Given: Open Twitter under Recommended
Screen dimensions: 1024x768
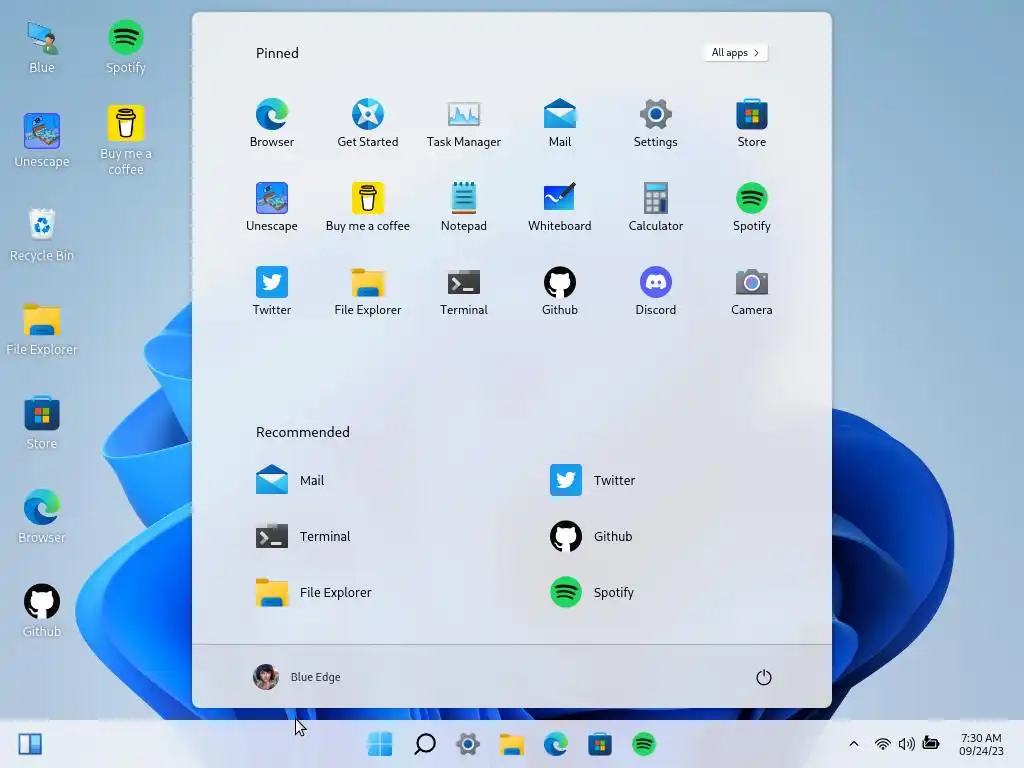Looking at the screenshot, I should (x=592, y=480).
